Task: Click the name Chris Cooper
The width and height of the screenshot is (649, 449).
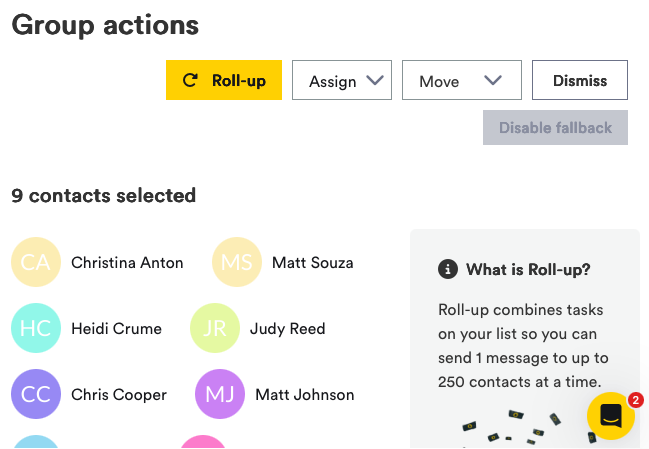Action: click(119, 395)
